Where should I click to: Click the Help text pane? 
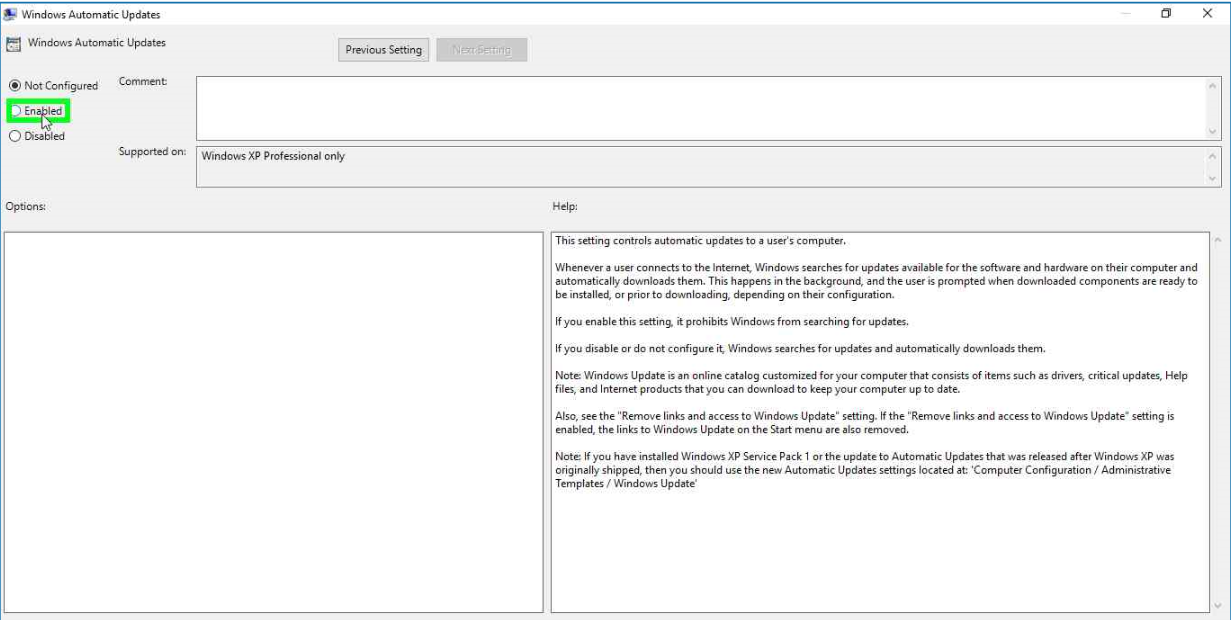click(880, 422)
